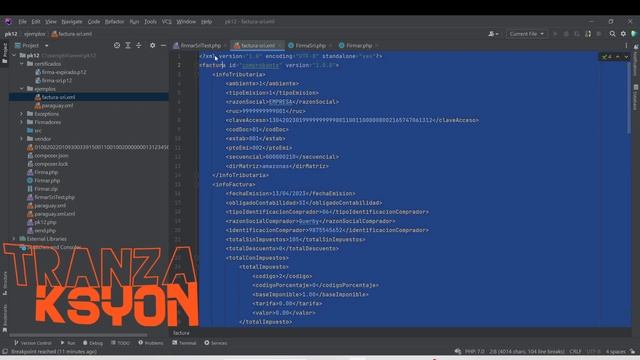Viewport: 640px width, 360px height.
Task: Click the shield icon at toolbar end
Action: [x=634, y=34]
